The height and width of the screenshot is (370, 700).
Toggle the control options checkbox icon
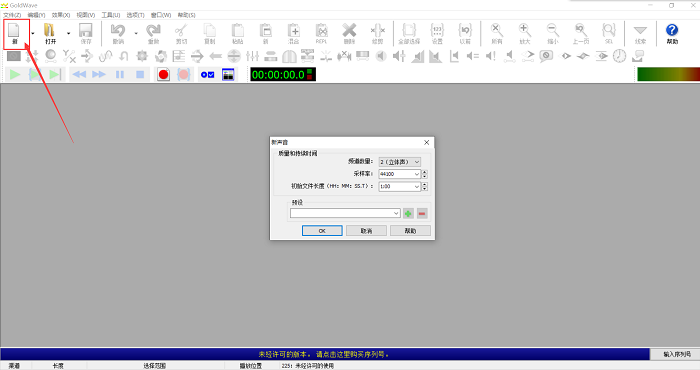point(208,75)
